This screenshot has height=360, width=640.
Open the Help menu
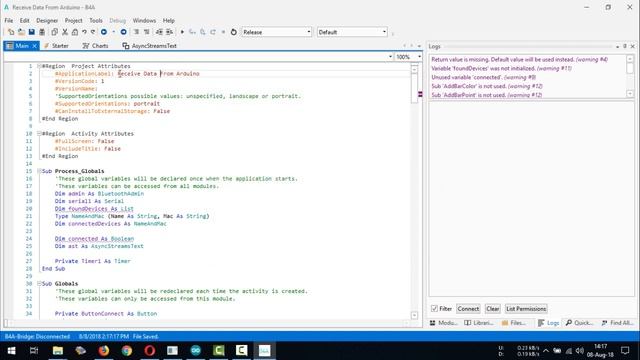tap(169, 20)
